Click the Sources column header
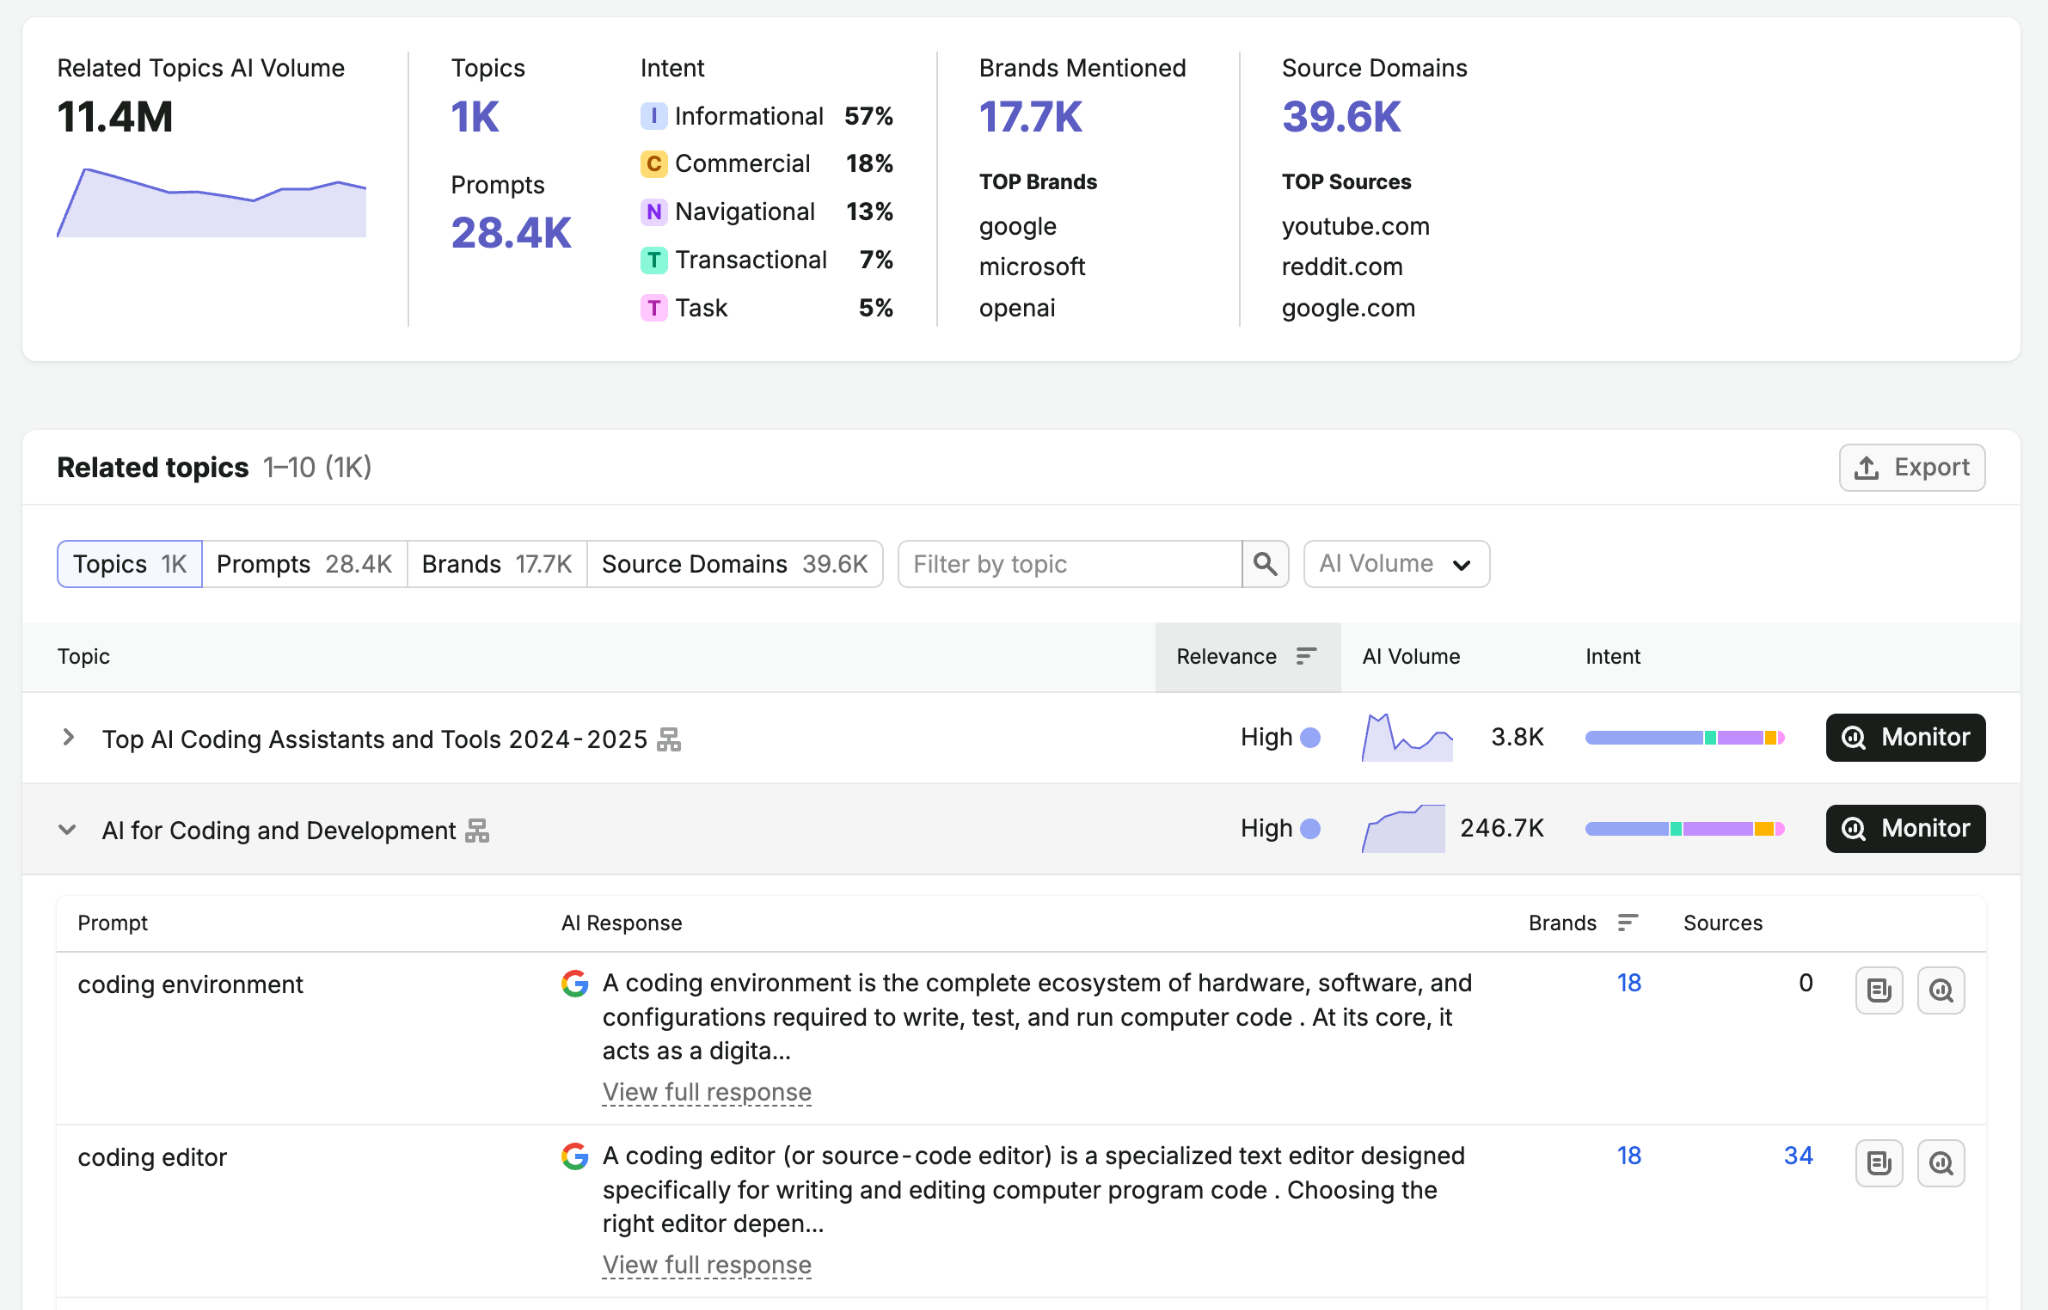The image size is (2048, 1310). [x=1723, y=923]
